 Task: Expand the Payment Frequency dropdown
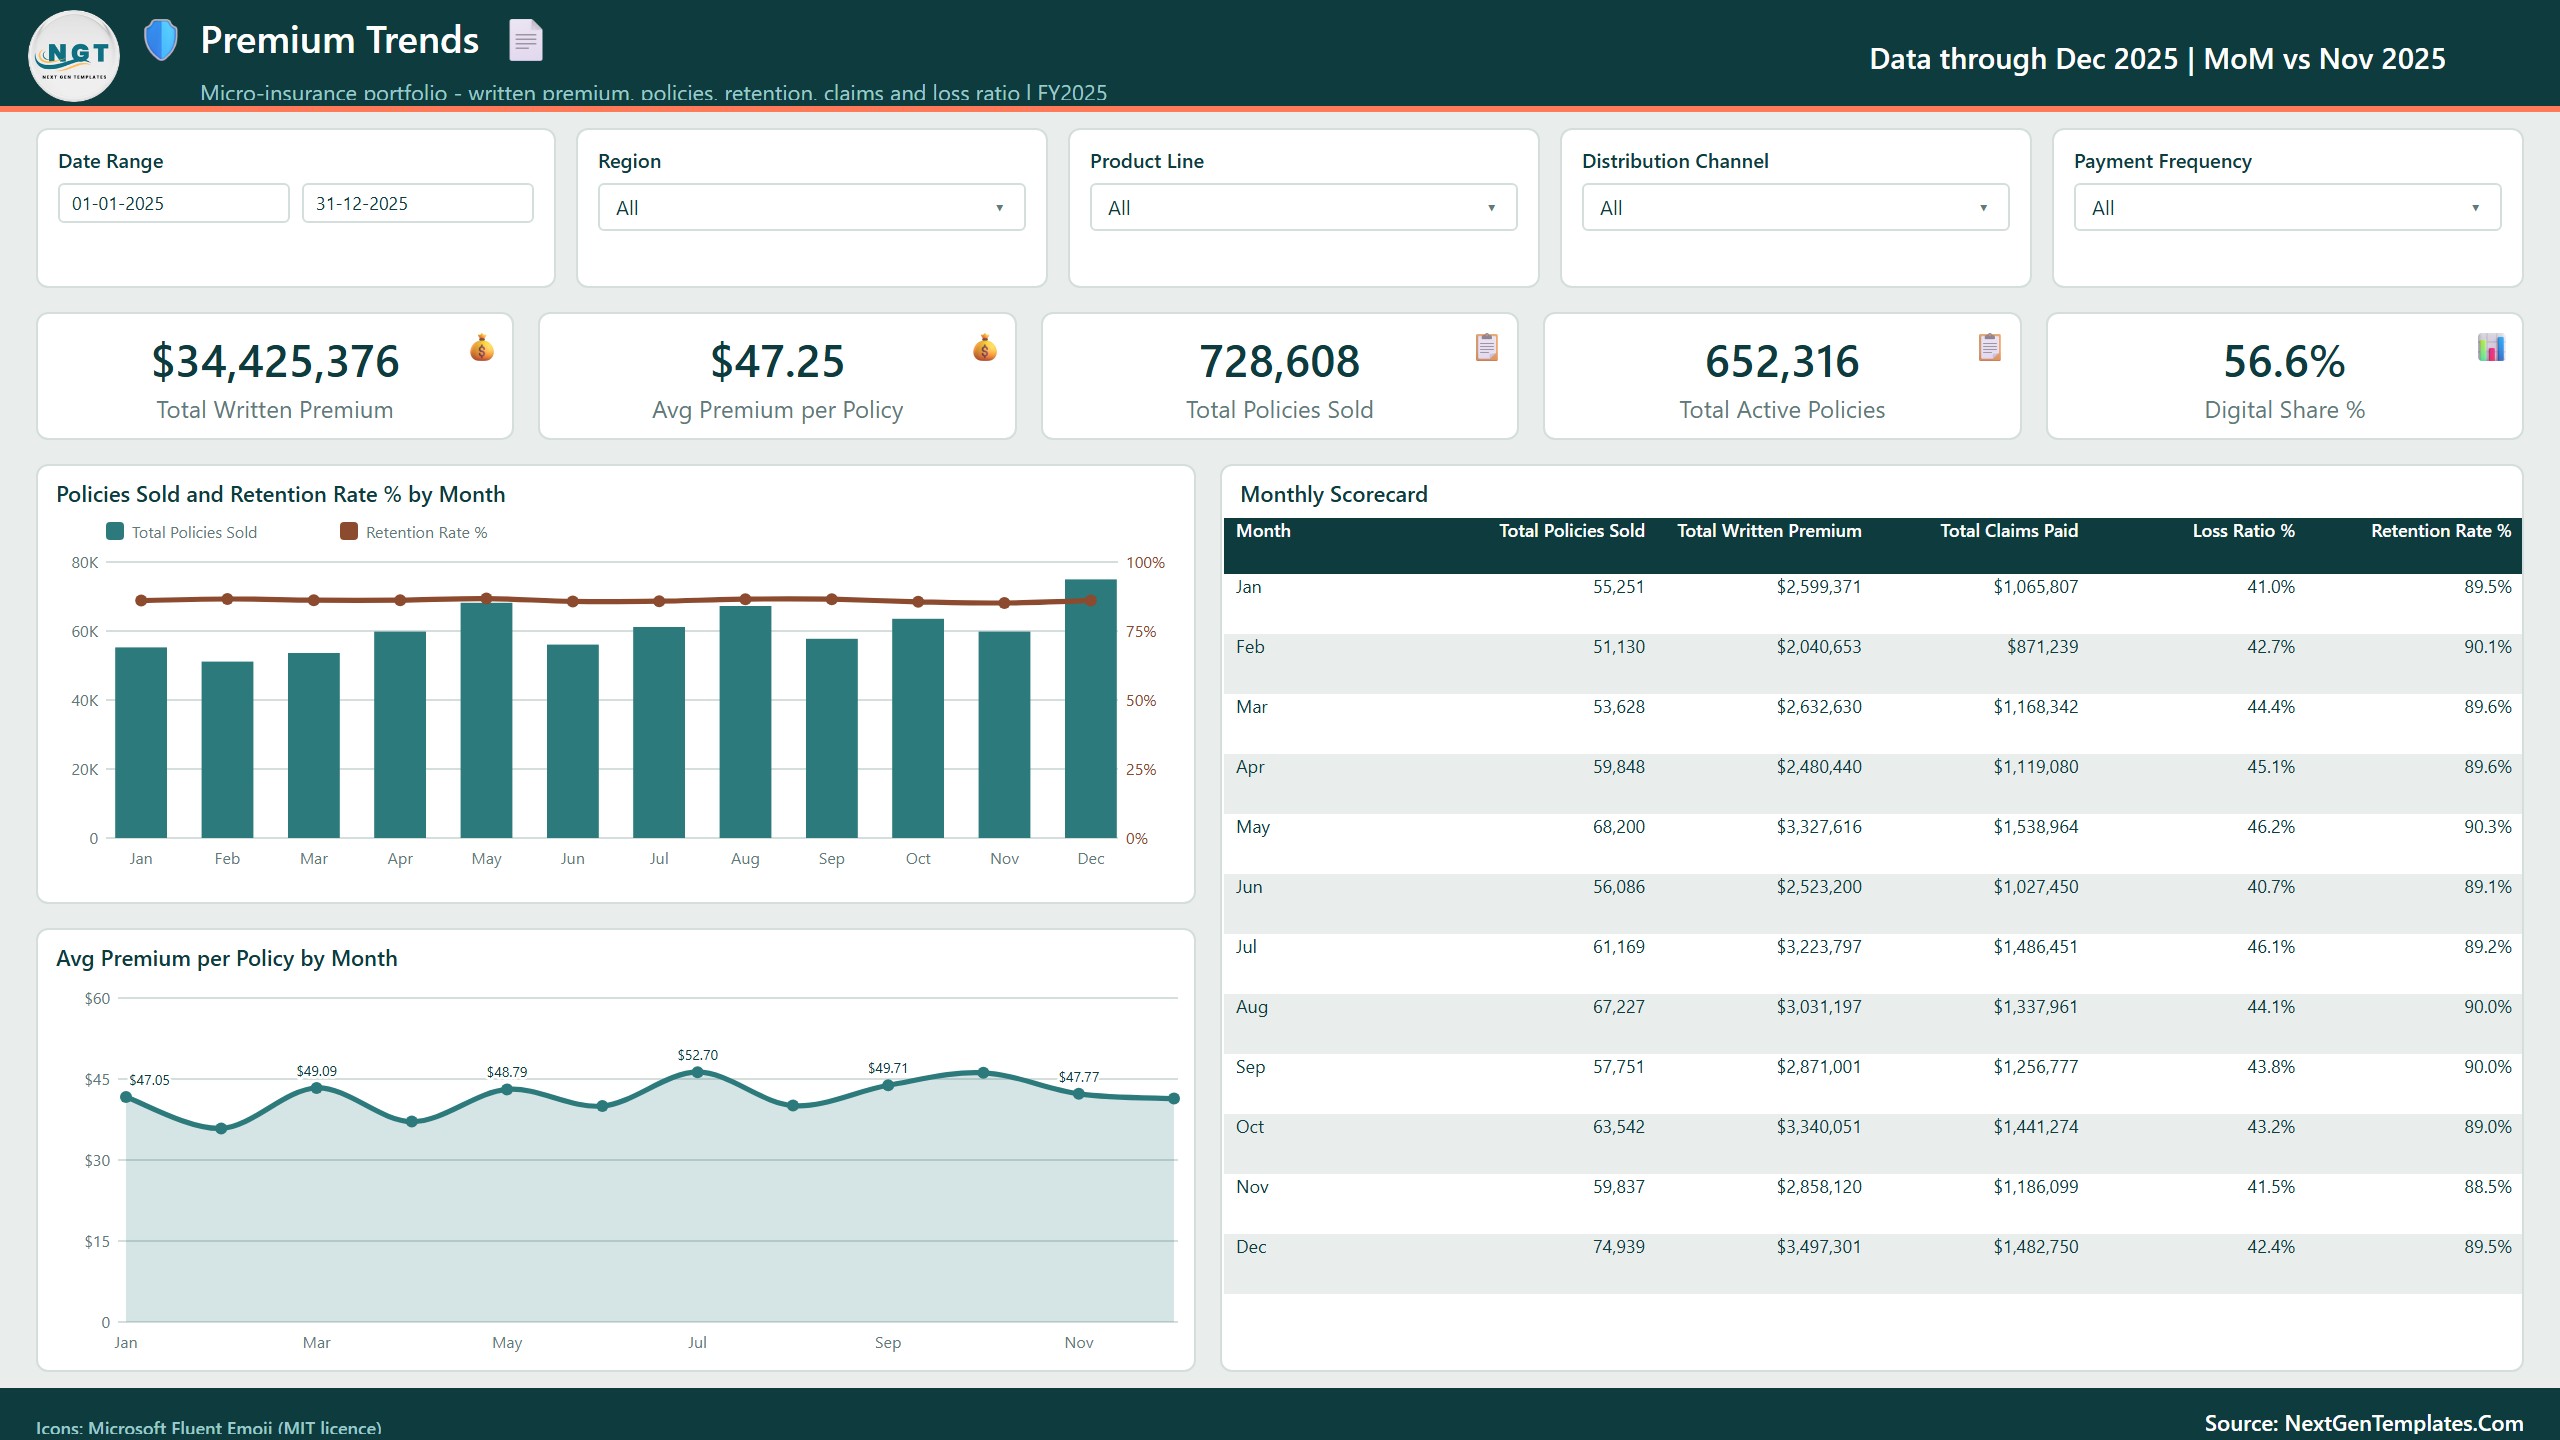click(x=2288, y=207)
